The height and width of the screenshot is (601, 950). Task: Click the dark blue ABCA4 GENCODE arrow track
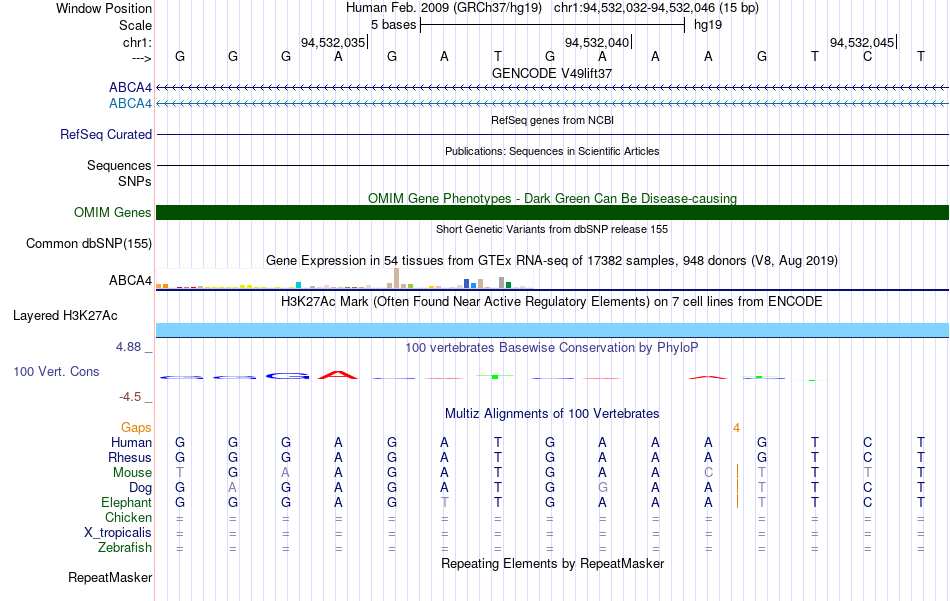[552, 88]
